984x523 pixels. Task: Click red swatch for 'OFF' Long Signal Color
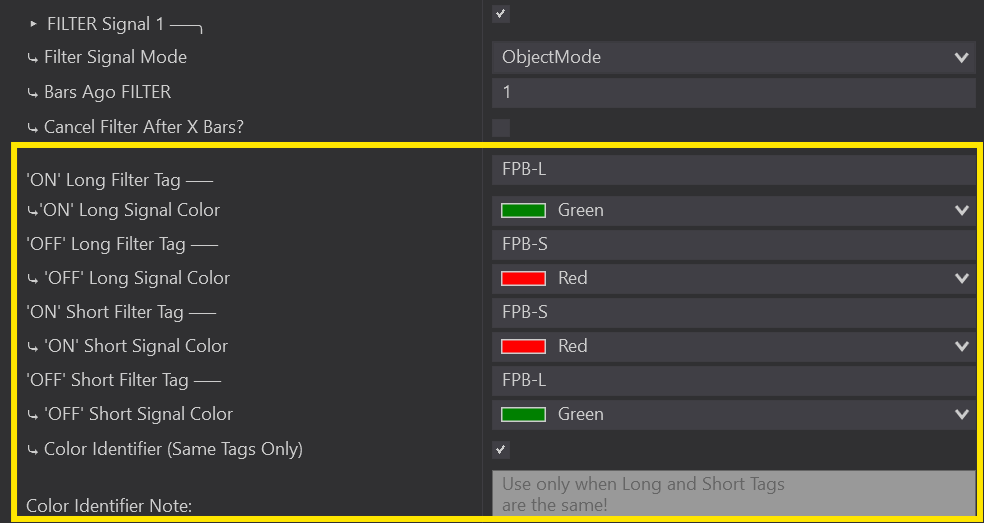point(523,279)
